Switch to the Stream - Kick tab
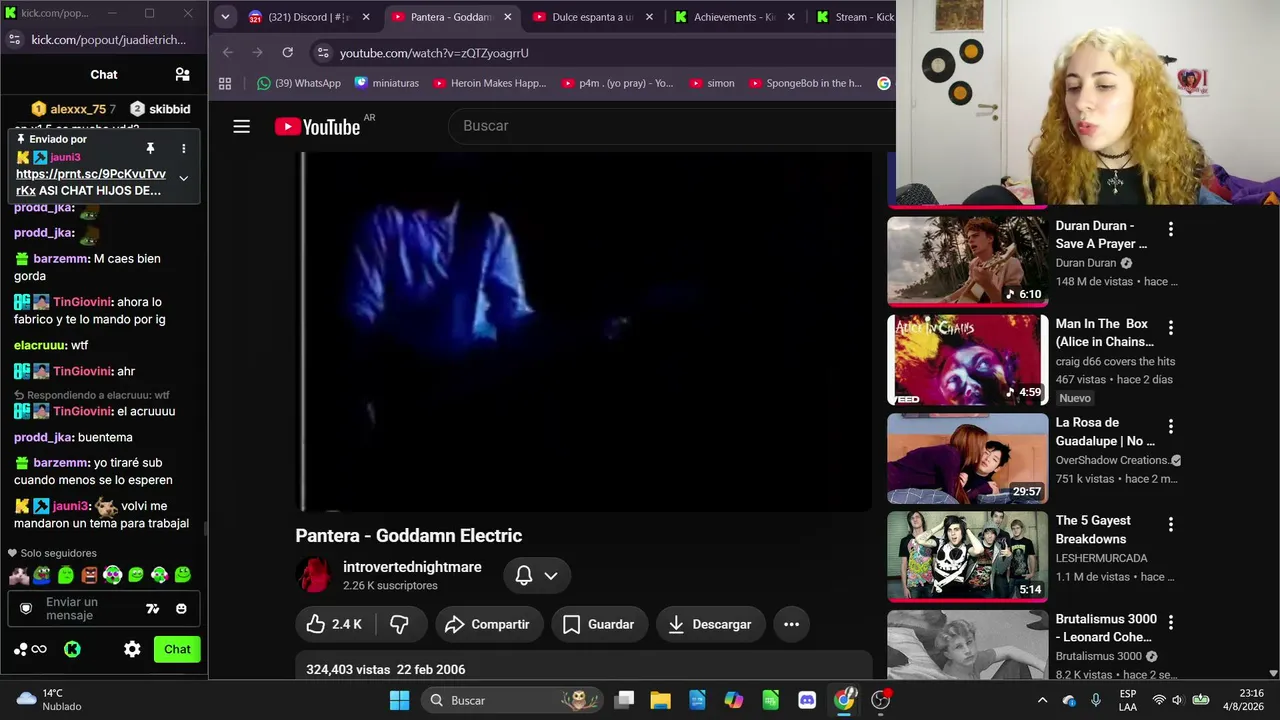 [853, 17]
